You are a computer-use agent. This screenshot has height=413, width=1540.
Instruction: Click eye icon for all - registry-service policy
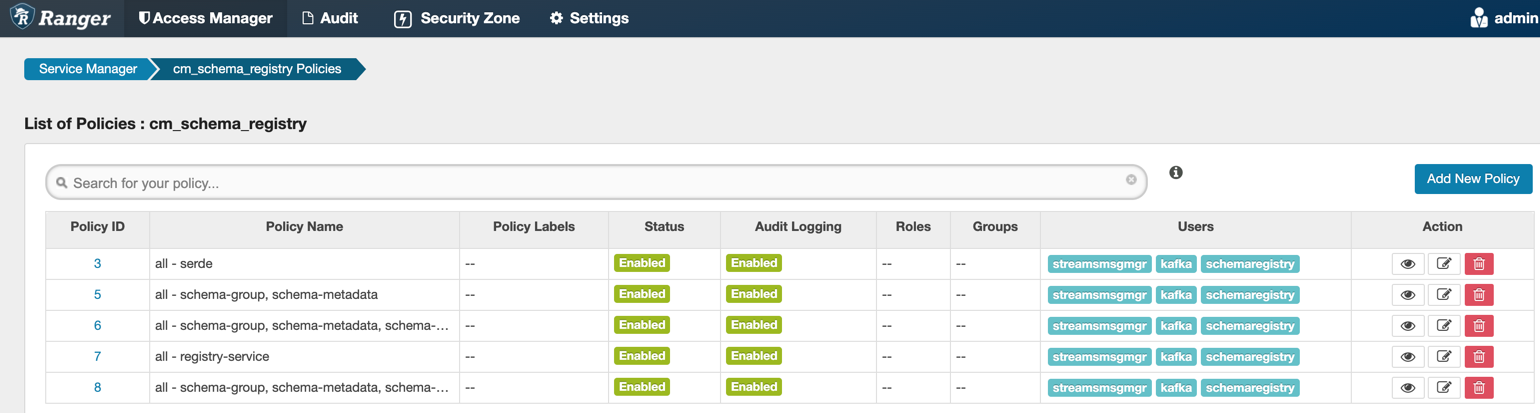[1407, 357]
